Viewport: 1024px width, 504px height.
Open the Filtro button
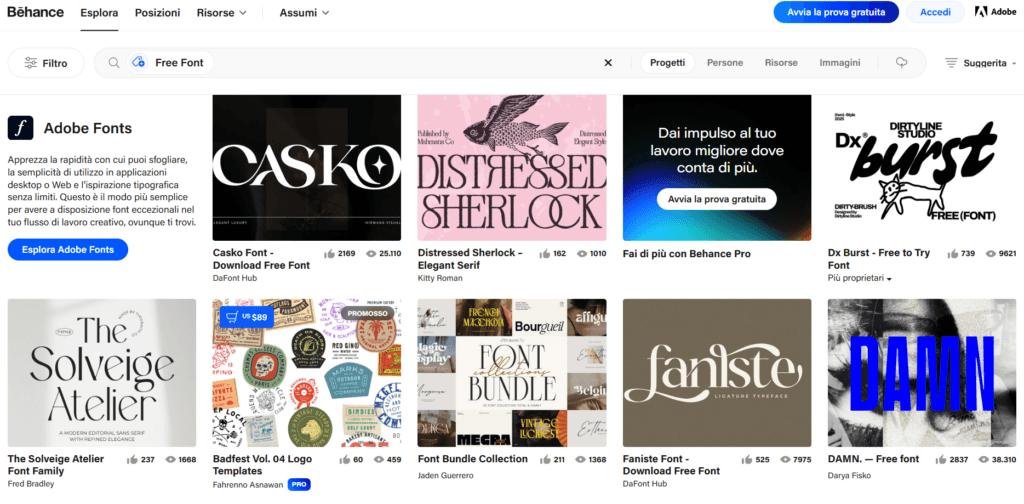coord(46,63)
